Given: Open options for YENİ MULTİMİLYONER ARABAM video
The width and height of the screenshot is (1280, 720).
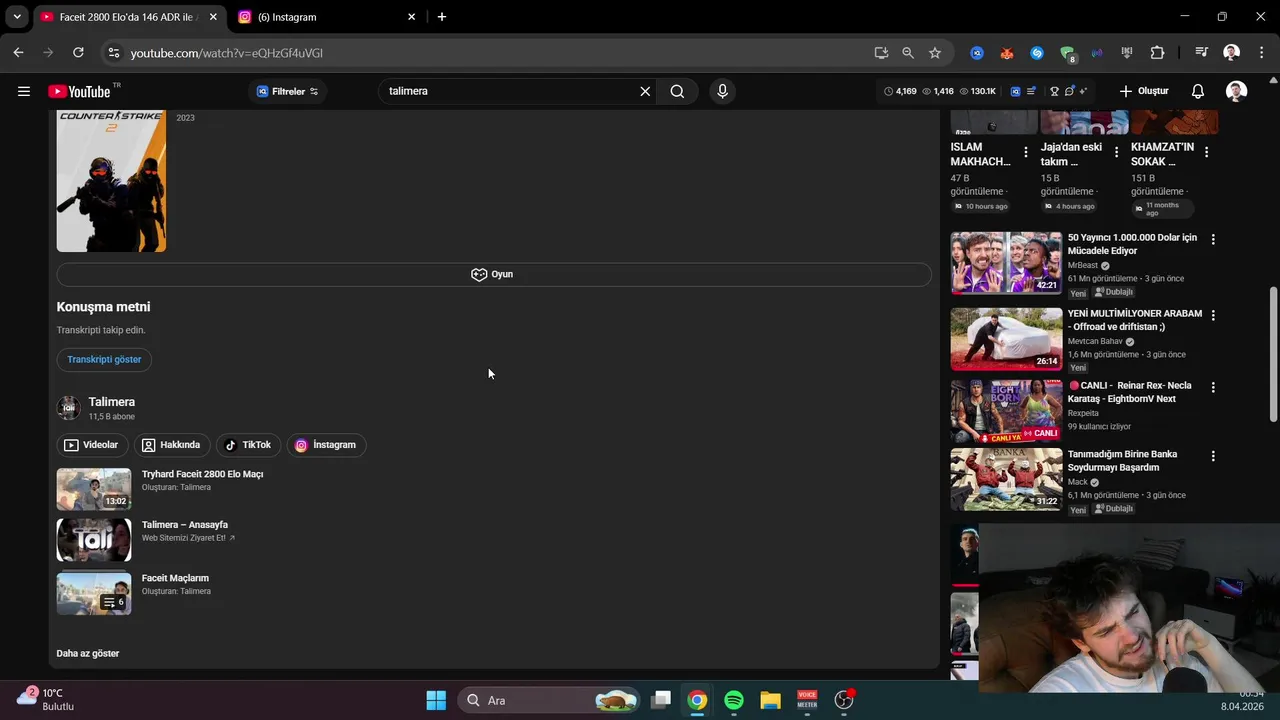Looking at the screenshot, I should pos(1213,315).
